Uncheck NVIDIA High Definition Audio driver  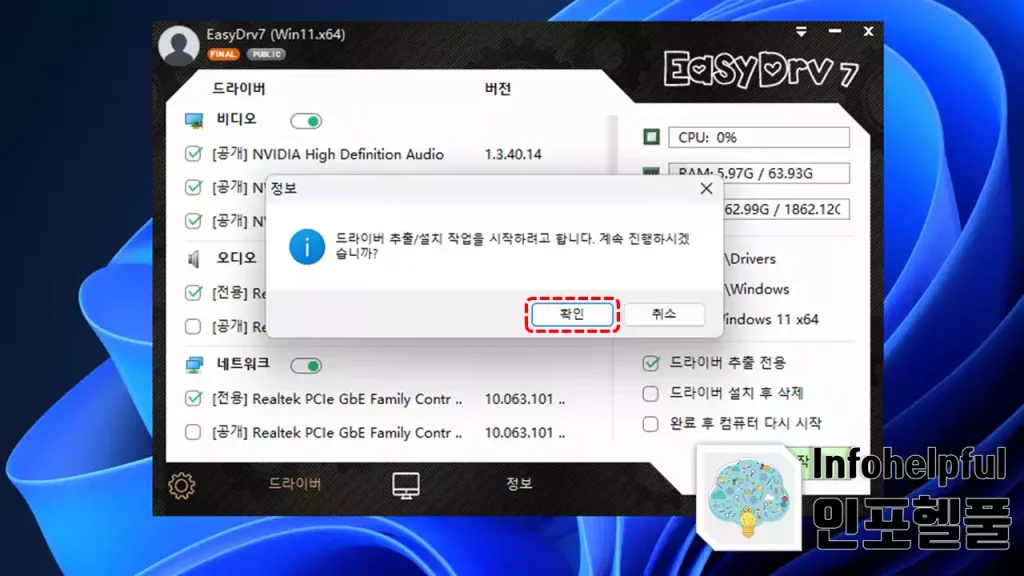[x=193, y=154]
